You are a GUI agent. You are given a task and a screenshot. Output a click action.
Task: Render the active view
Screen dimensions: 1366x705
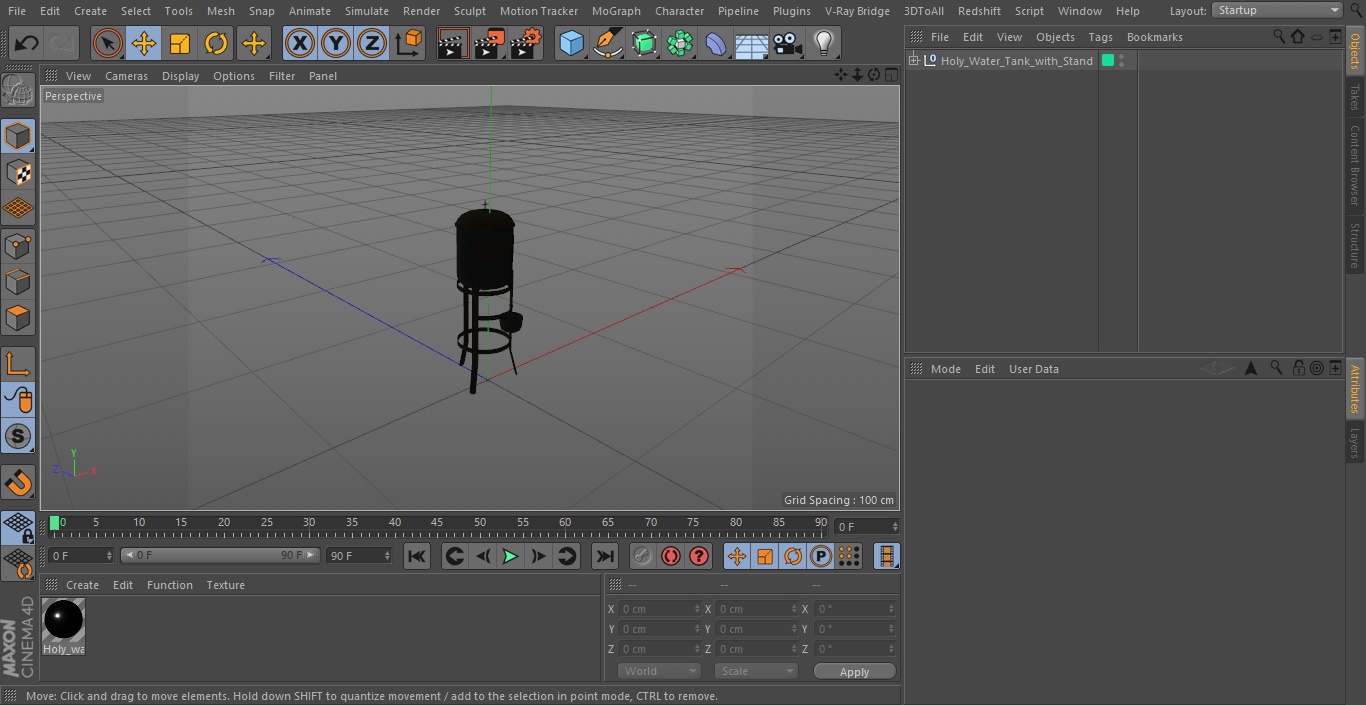point(453,43)
